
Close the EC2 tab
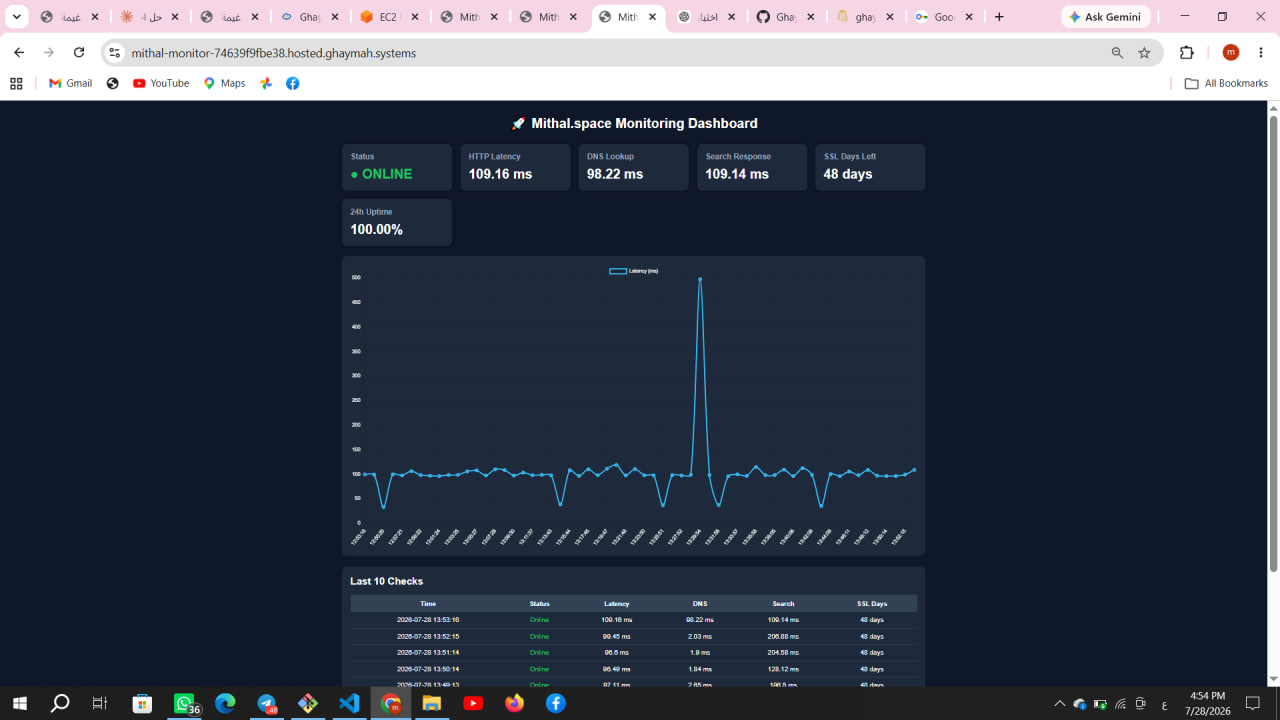413,17
